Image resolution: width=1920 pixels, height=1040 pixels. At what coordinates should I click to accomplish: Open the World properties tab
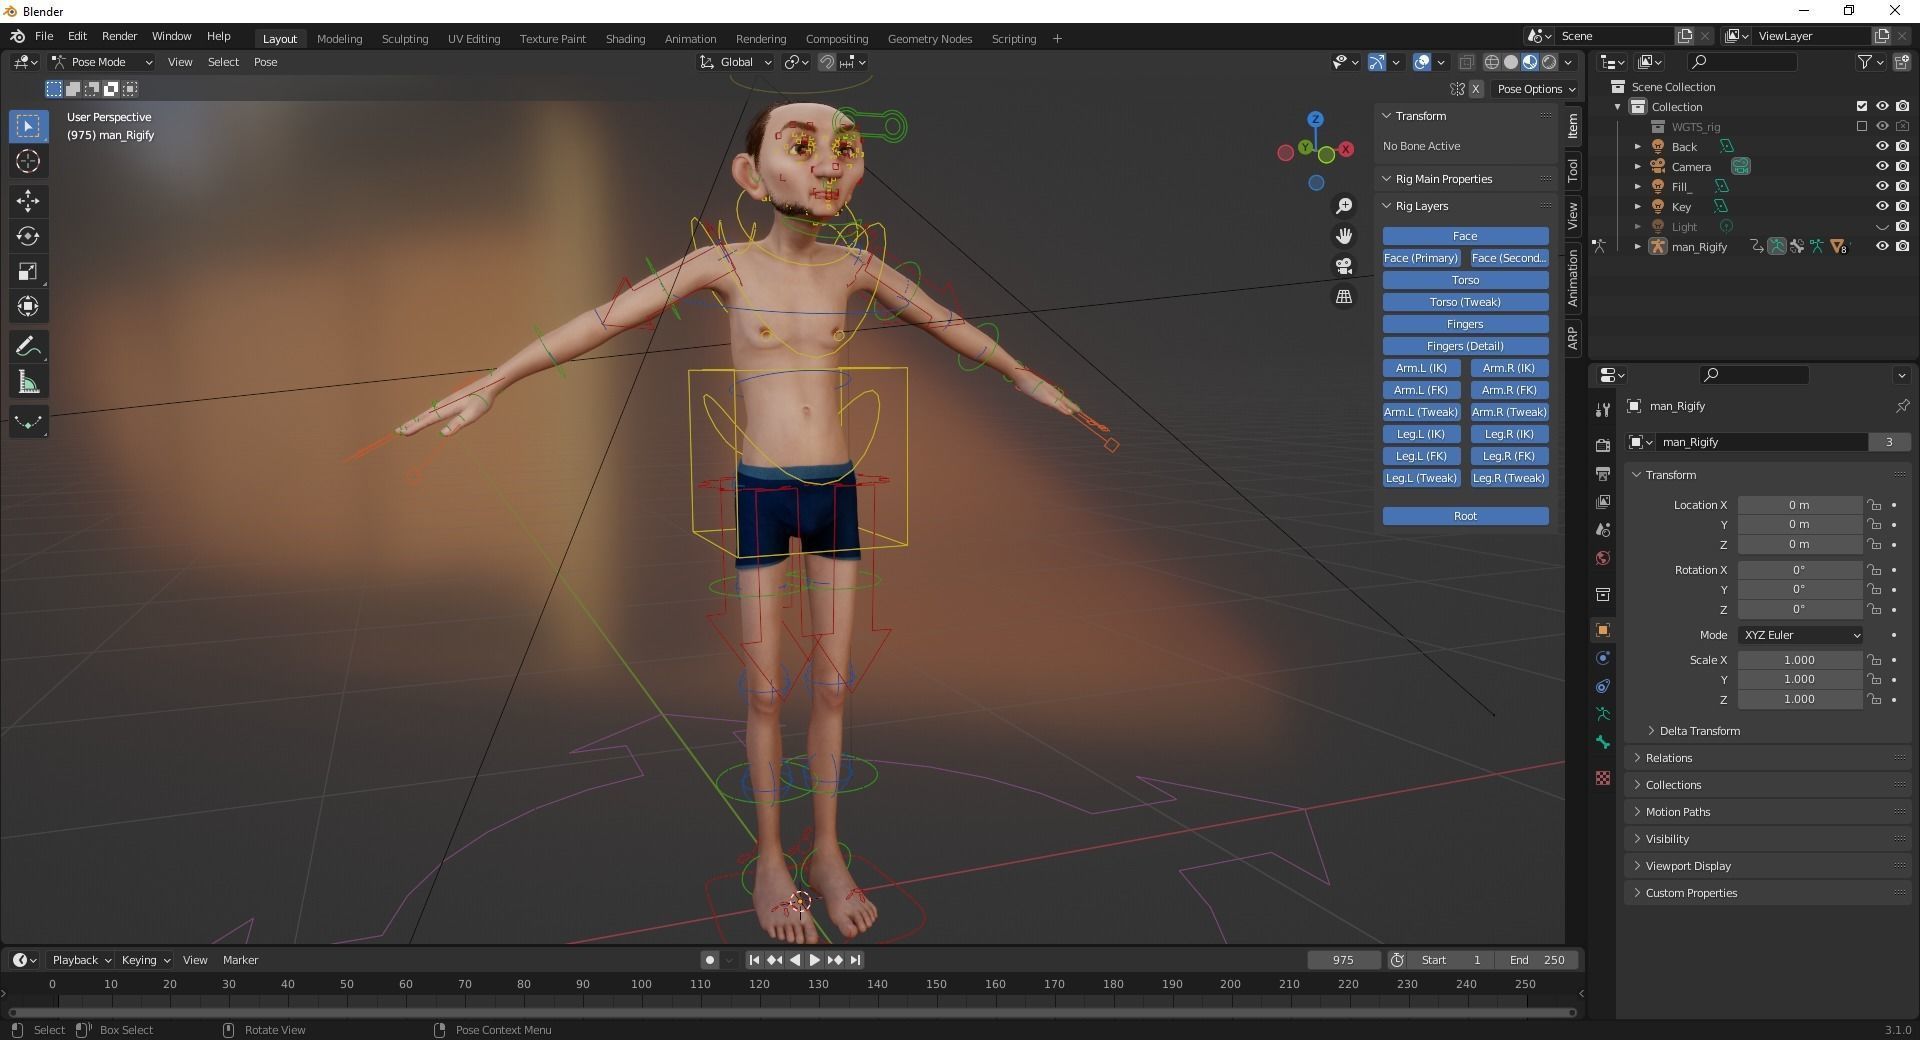(1603, 558)
